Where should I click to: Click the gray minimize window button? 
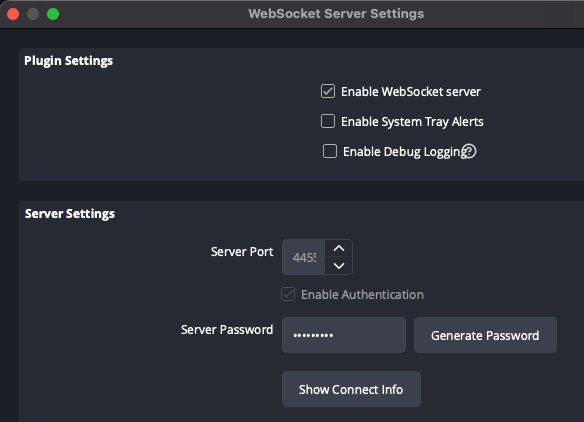click(33, 14)
